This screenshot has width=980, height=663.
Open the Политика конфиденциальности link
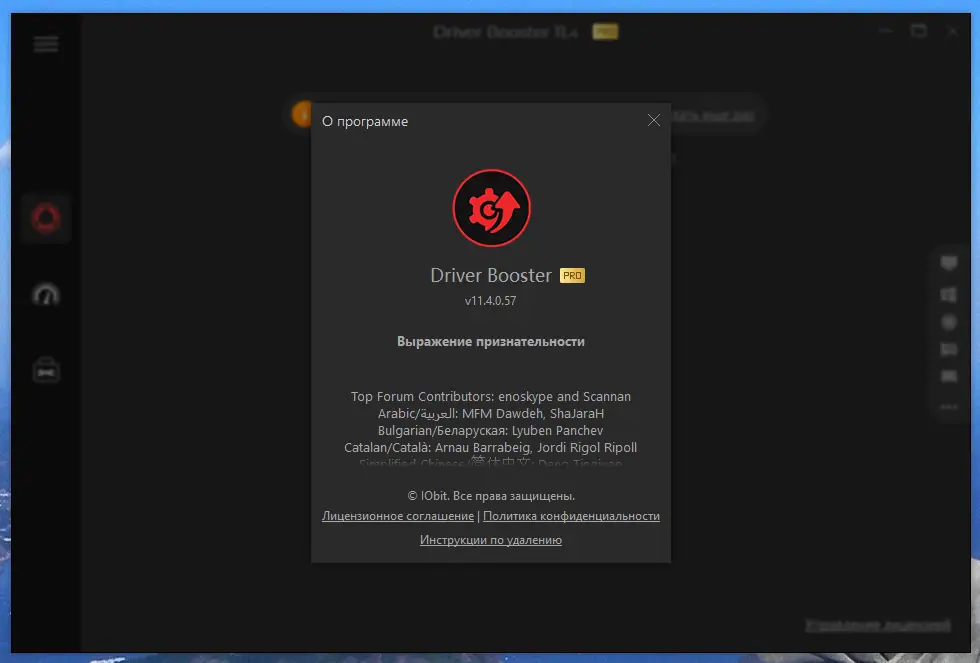pos(571,516)
